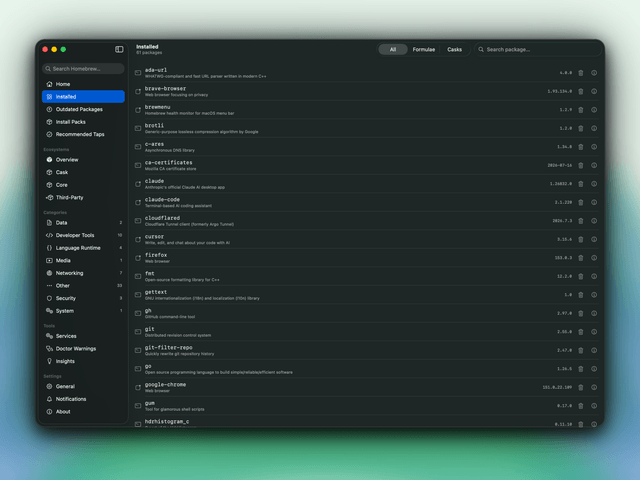Click trash icon for gettext
The width and height of the screenshot is (640, 480).
tap(580, 295)
